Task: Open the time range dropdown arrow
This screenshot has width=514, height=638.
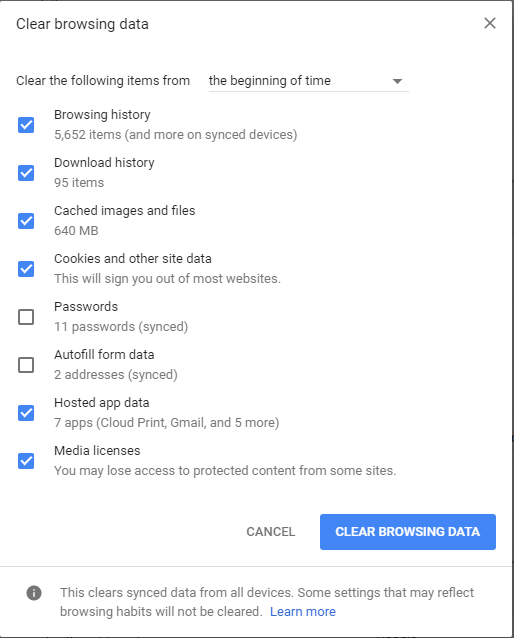Action: 397,81
